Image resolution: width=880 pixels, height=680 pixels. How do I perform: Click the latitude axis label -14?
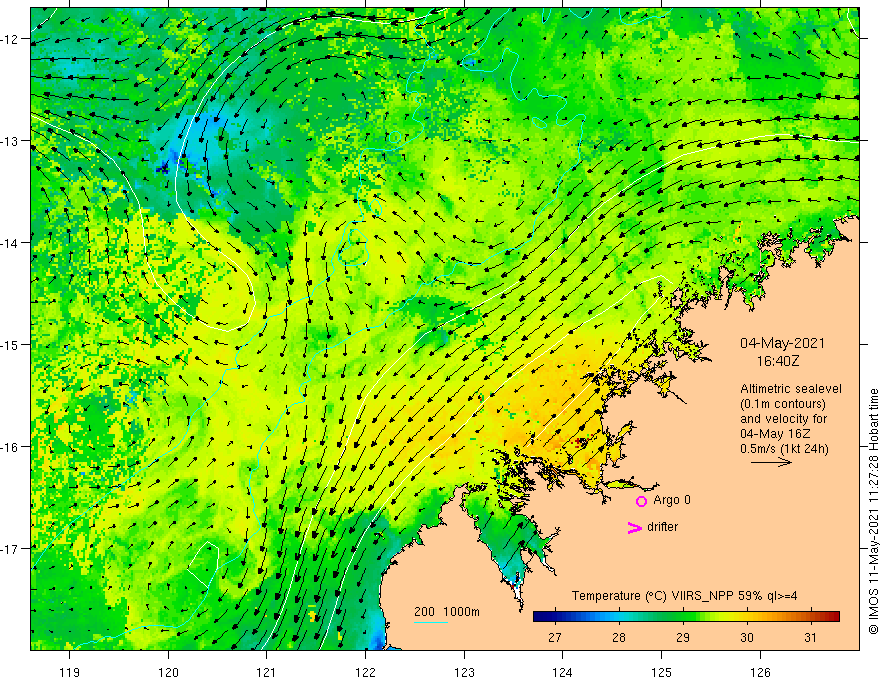click(x=11, y=243)
